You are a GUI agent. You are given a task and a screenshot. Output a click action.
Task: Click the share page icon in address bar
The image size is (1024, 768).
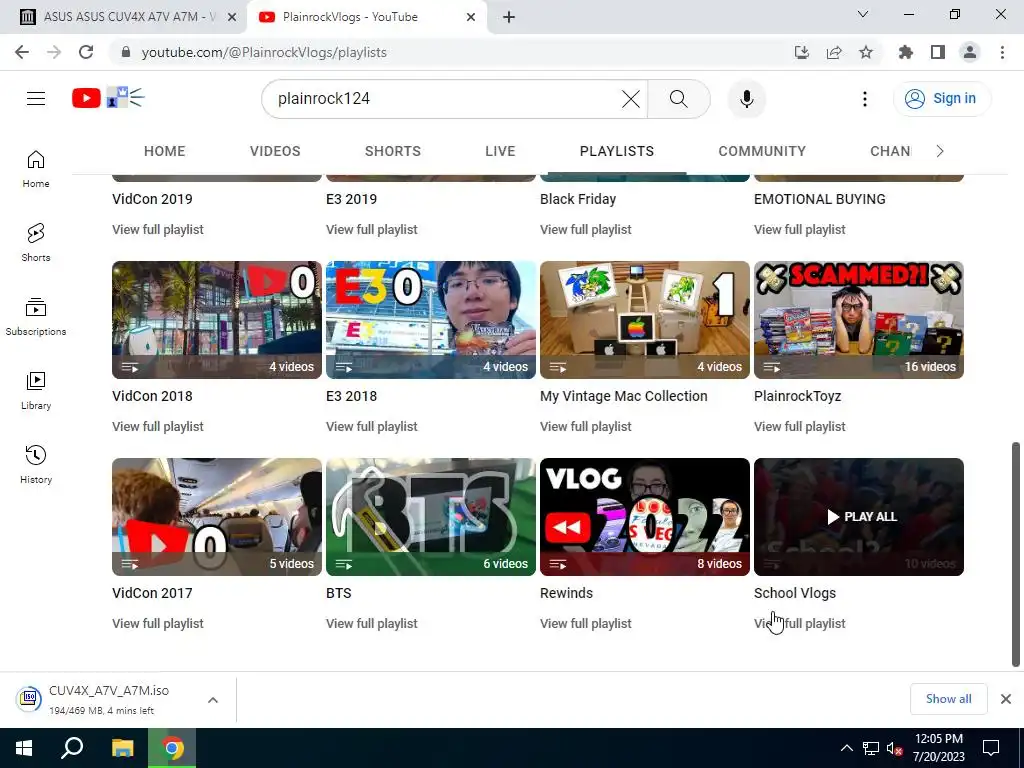[834, 52]
